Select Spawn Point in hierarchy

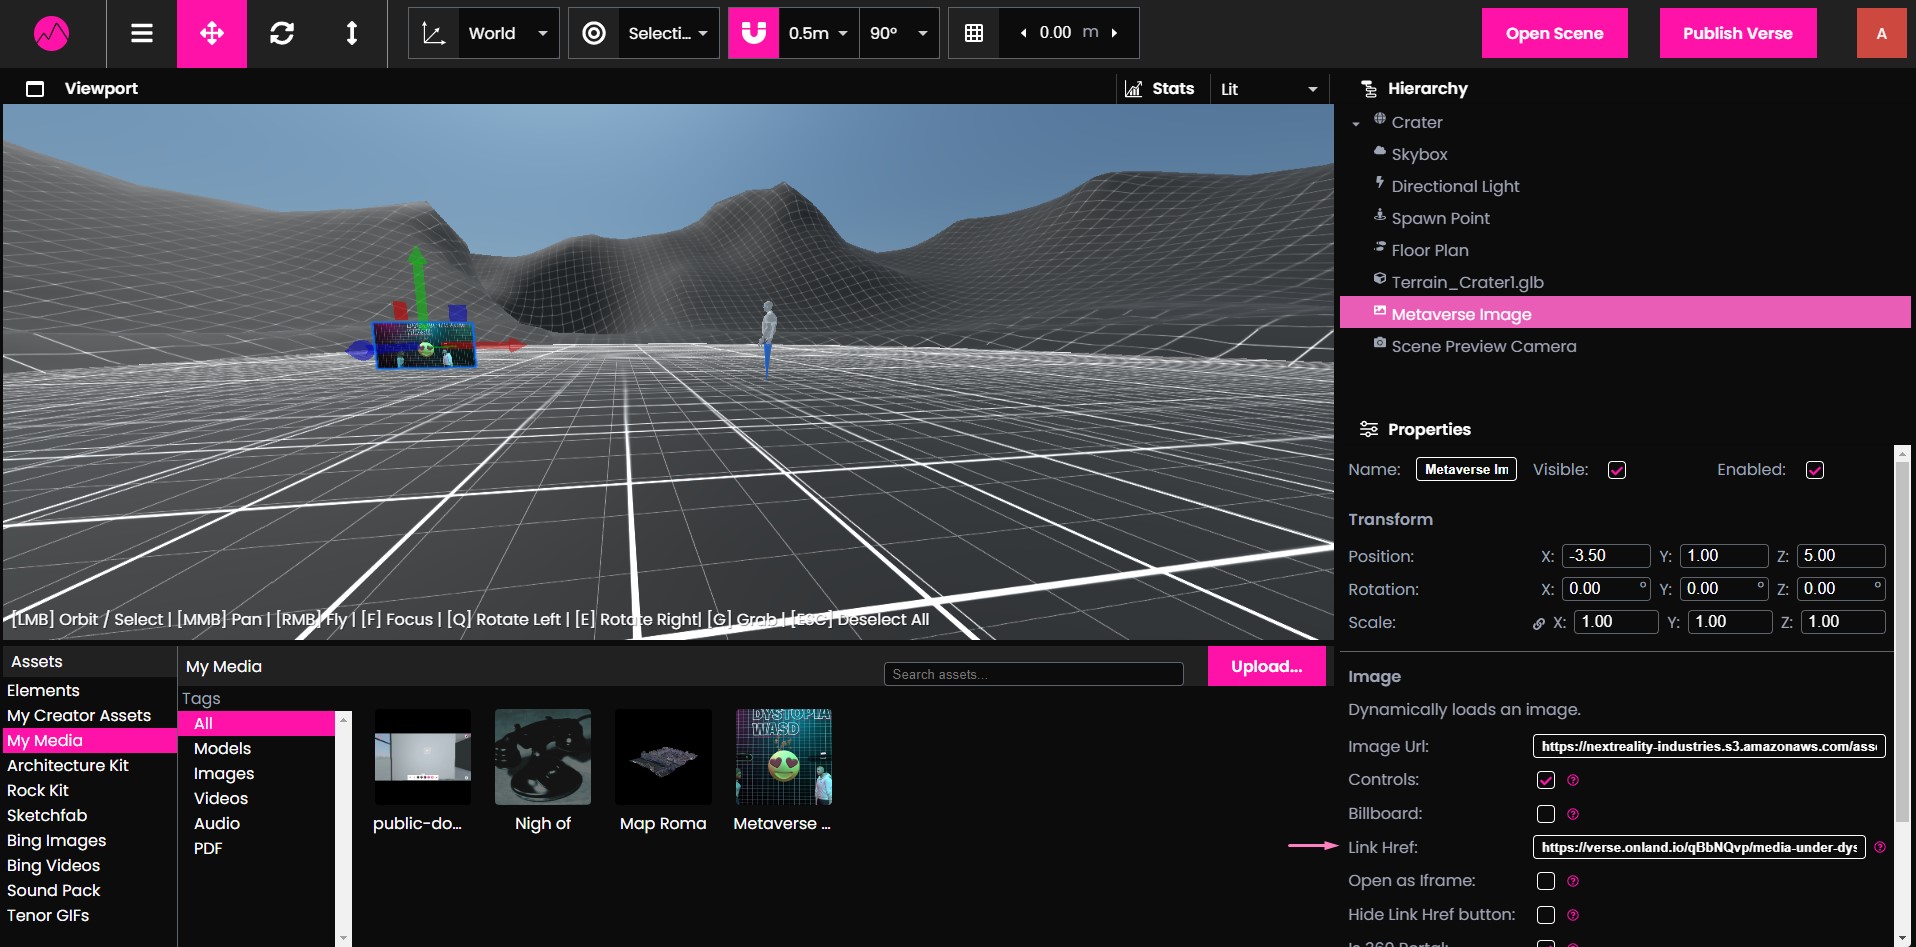pyautogui.click(x=1440, y=218)
